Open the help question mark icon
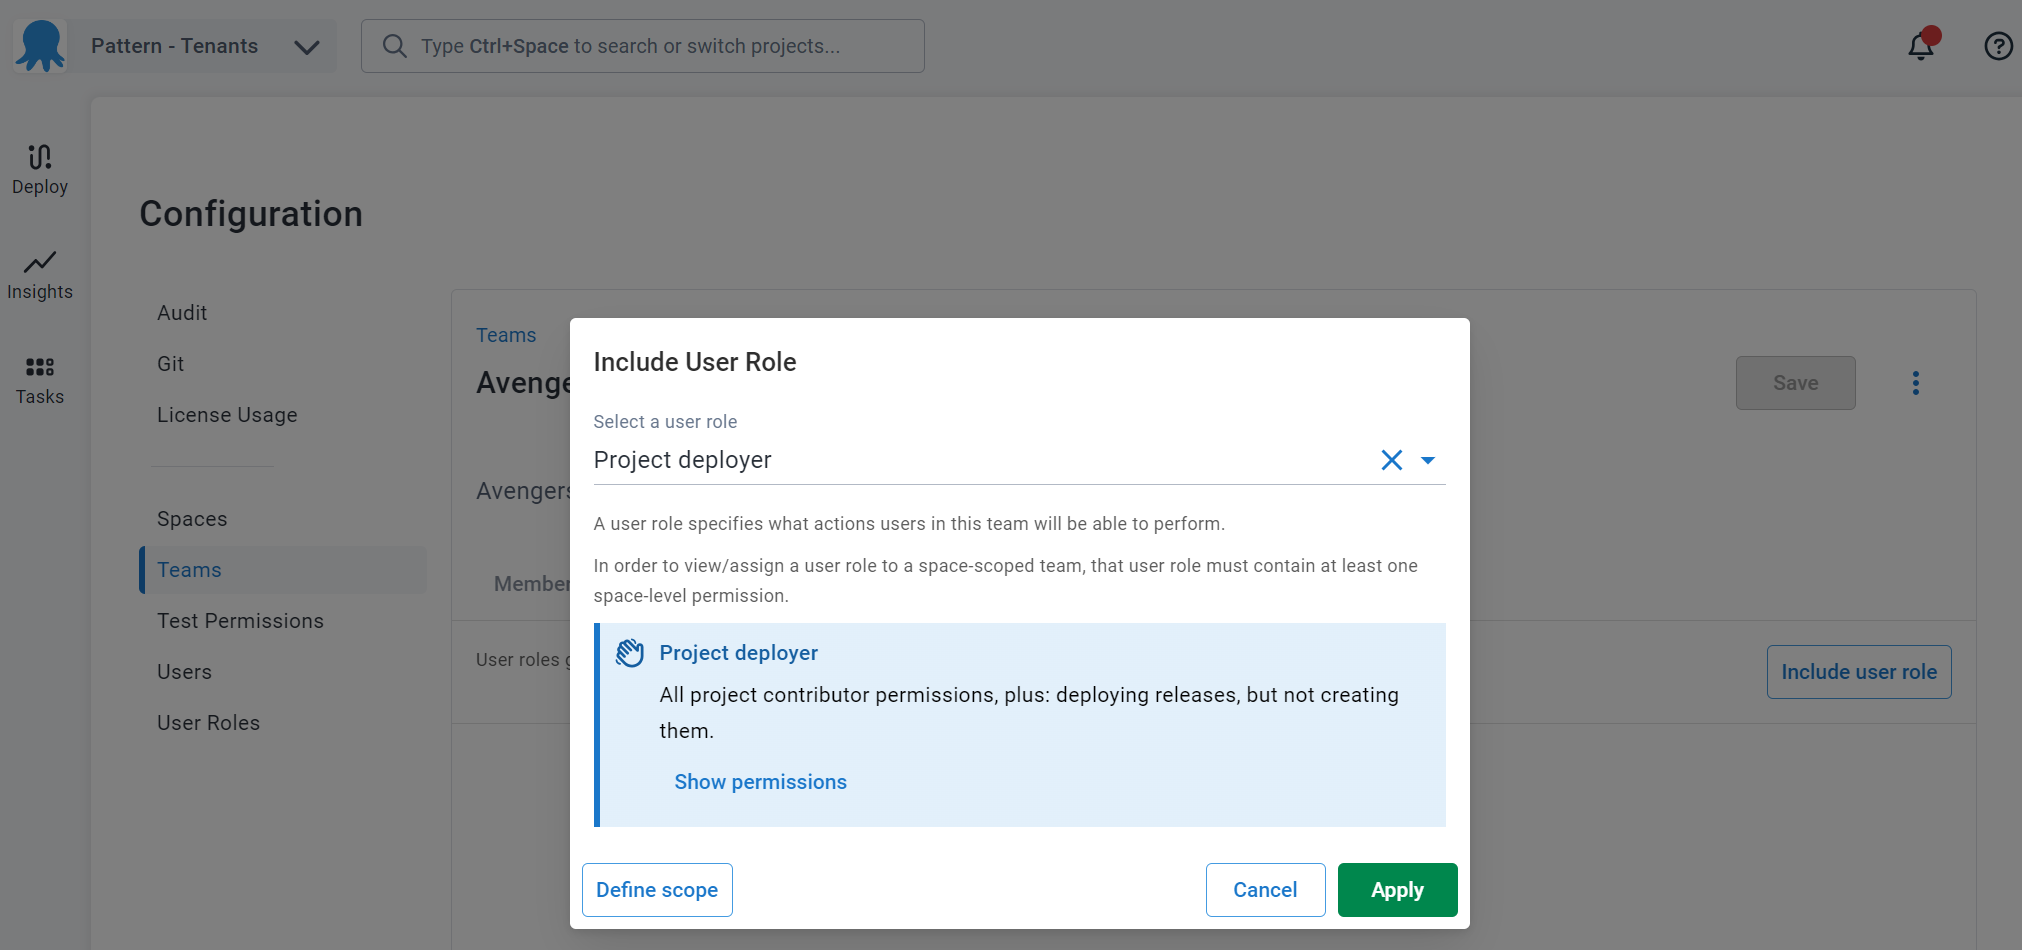Viewport: 2022px width, 950px height. pyautogui.click(x=1998, y=46)
